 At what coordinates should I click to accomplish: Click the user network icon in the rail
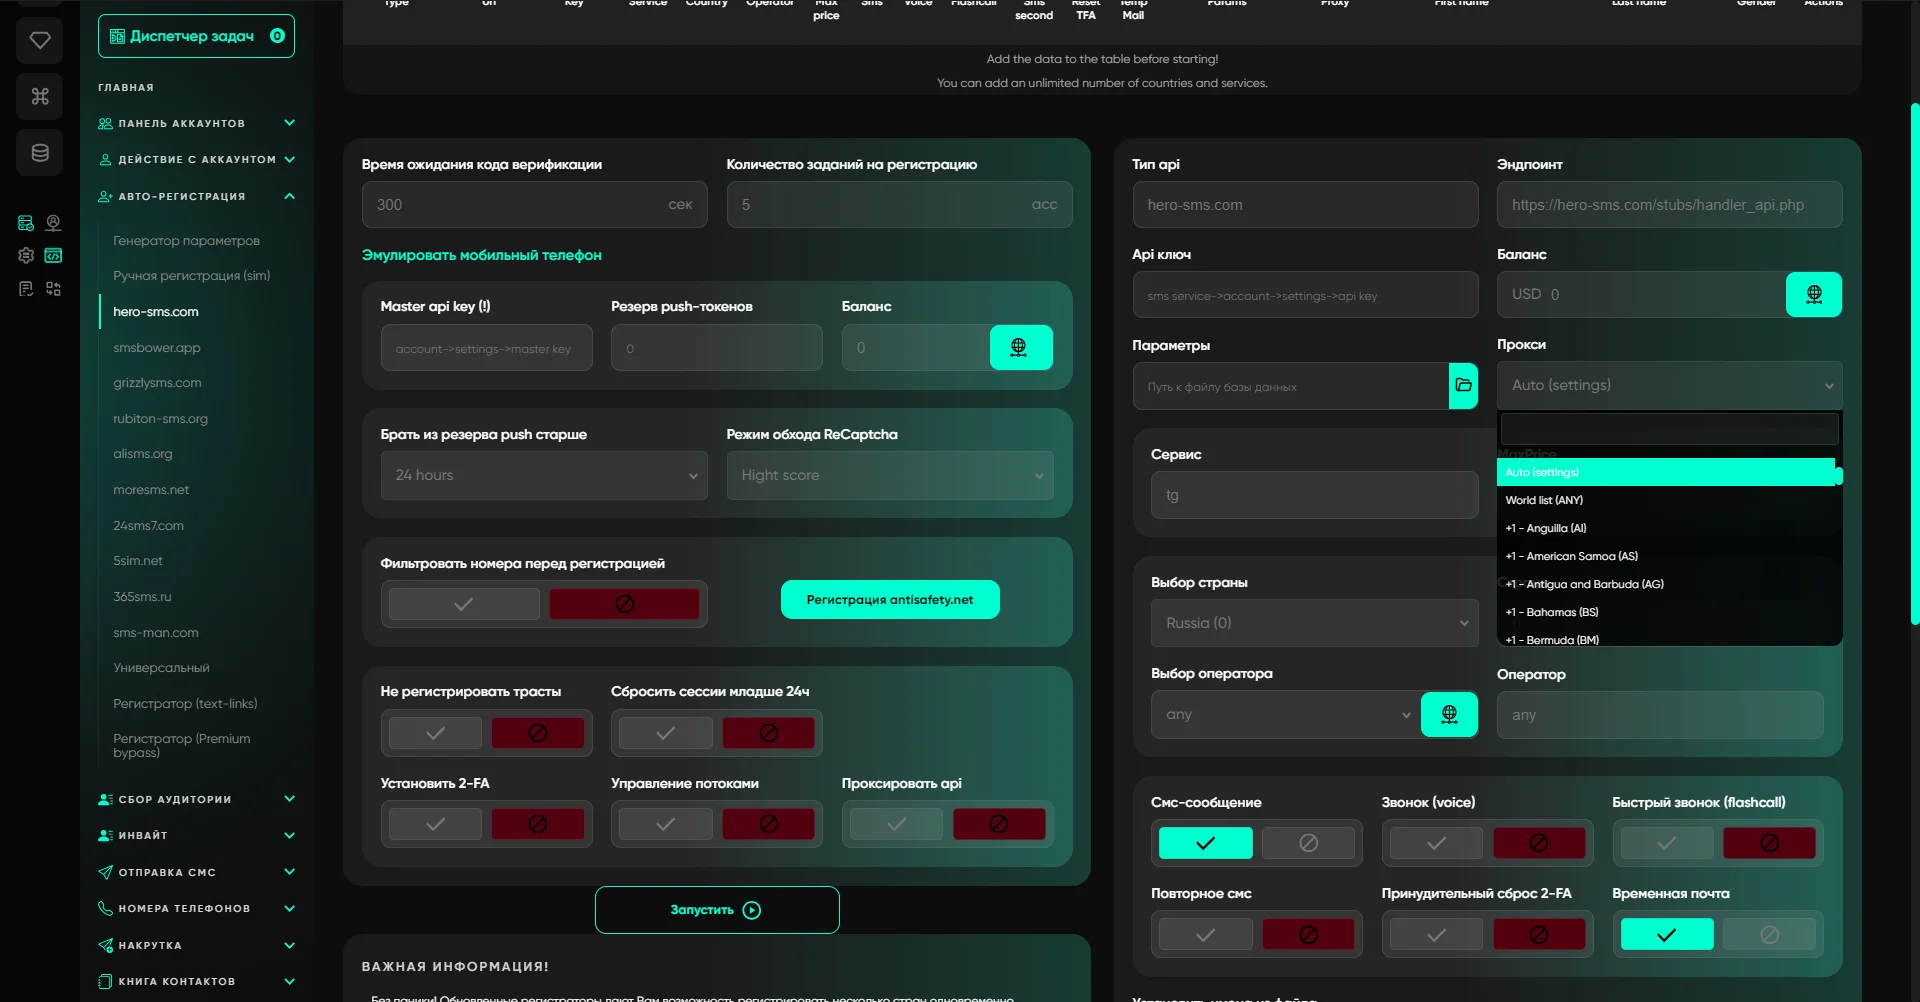tap(54, 223)
